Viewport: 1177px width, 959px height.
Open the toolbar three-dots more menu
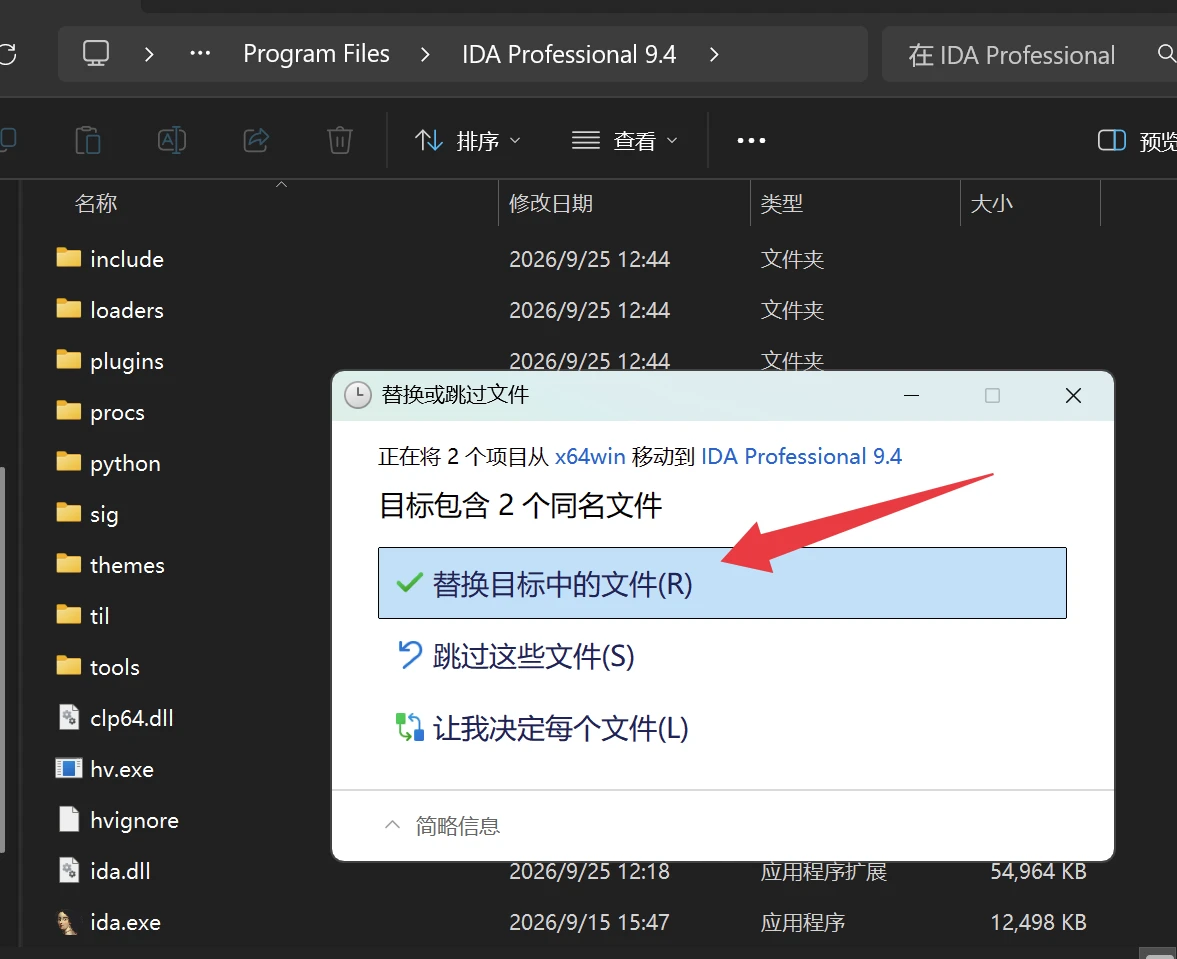(x=751, y=140)
